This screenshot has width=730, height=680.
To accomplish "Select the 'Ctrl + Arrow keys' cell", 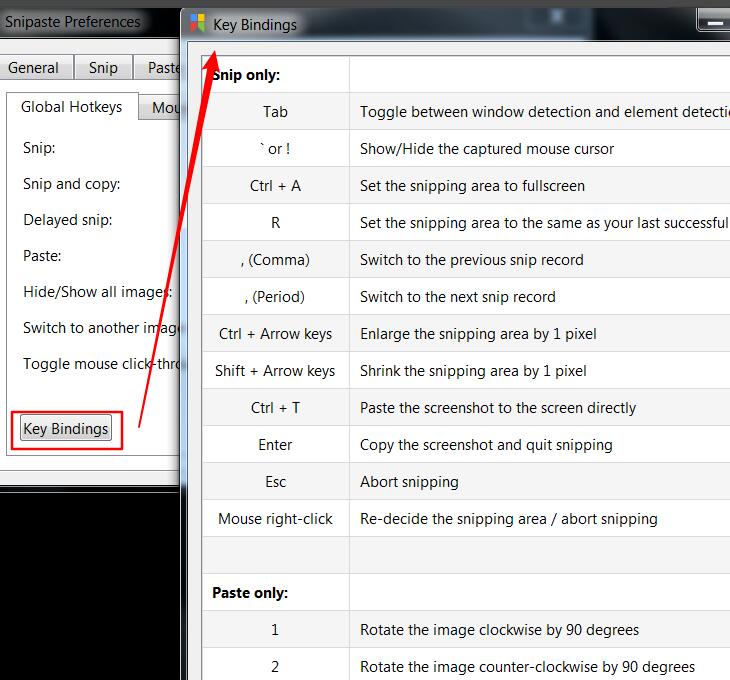I will (x=276, y=334).
